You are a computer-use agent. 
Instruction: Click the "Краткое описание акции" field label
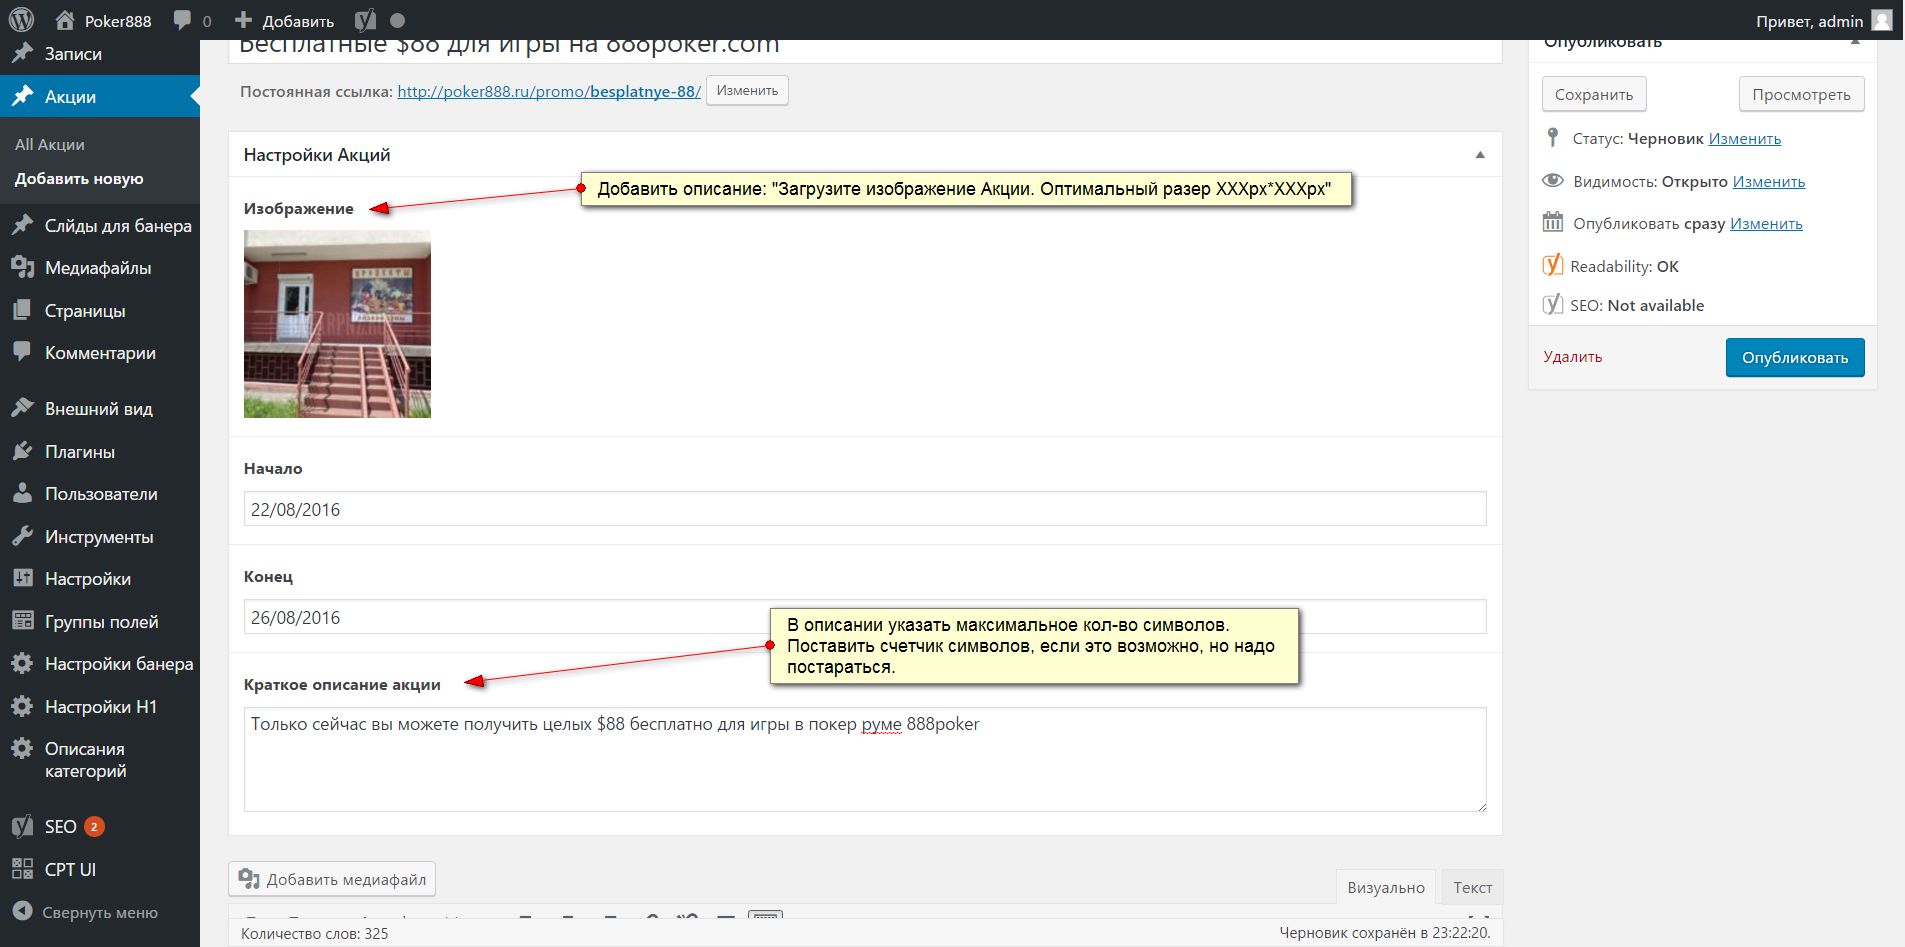[x=342, y=684]
